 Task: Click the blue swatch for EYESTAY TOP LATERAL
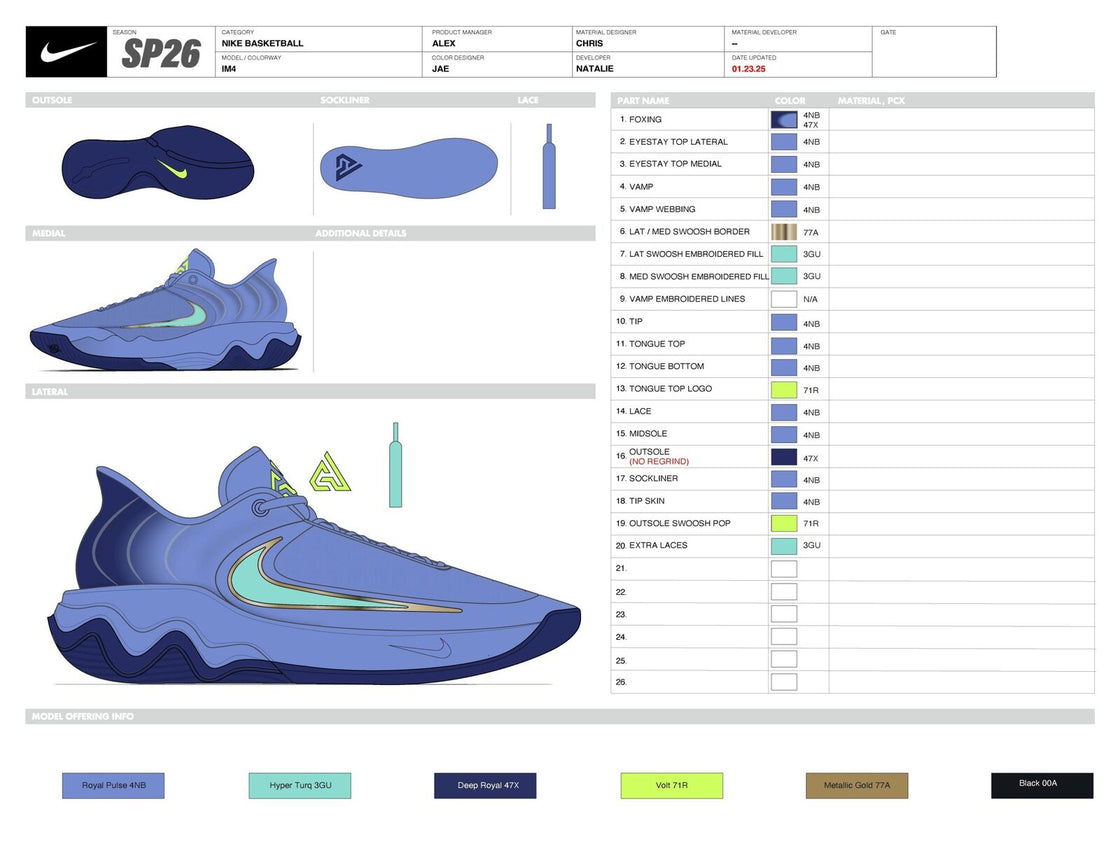click(784, 141)
